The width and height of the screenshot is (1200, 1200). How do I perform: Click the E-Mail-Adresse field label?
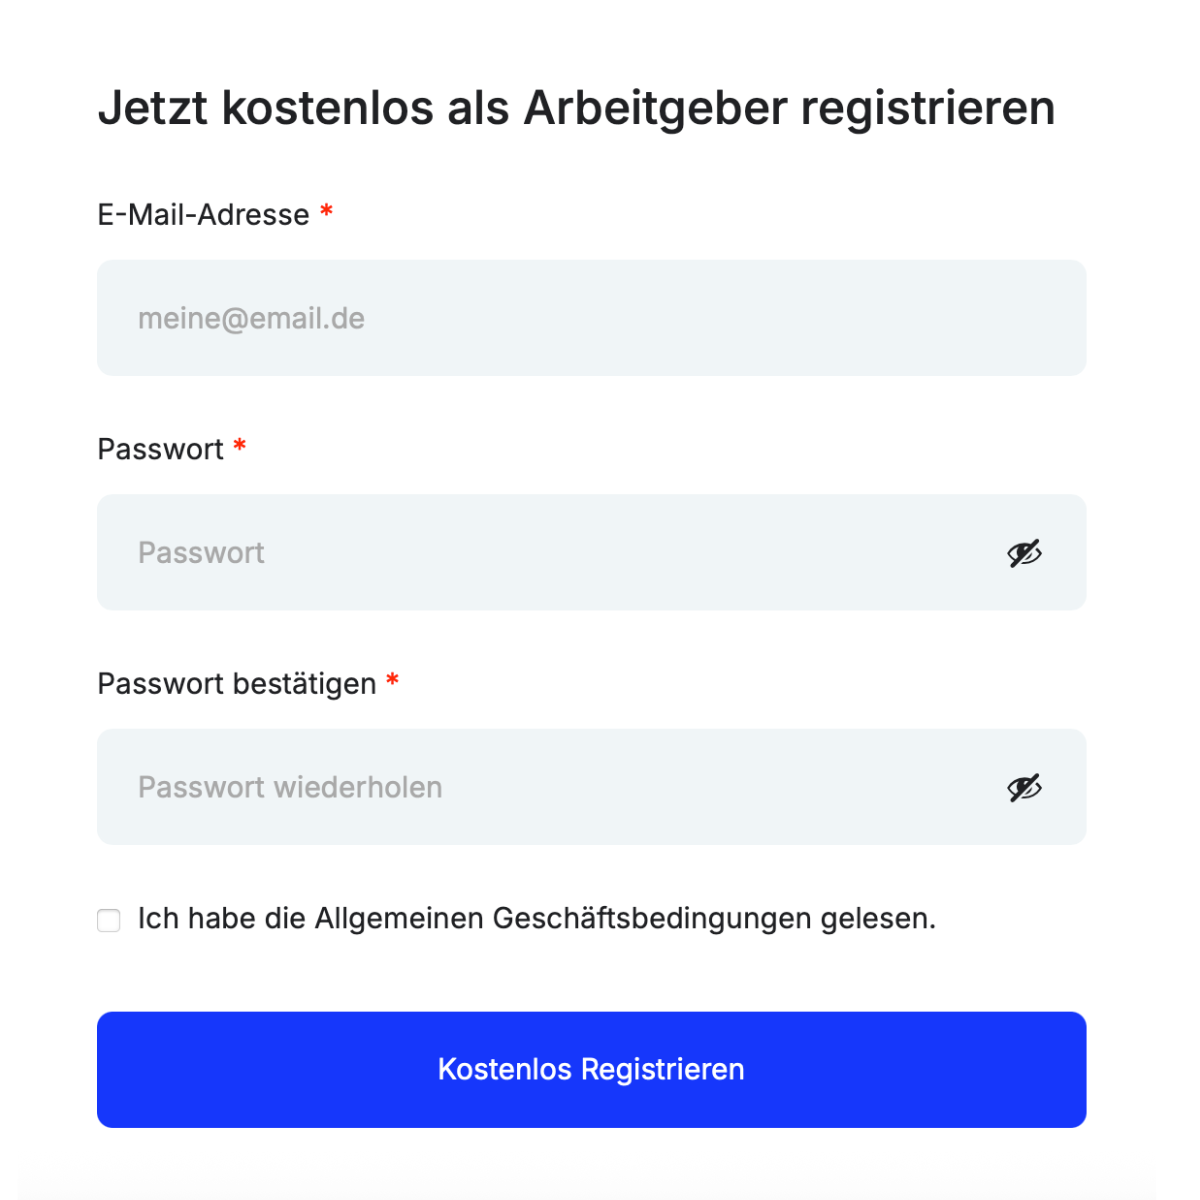tap(203, 215)
